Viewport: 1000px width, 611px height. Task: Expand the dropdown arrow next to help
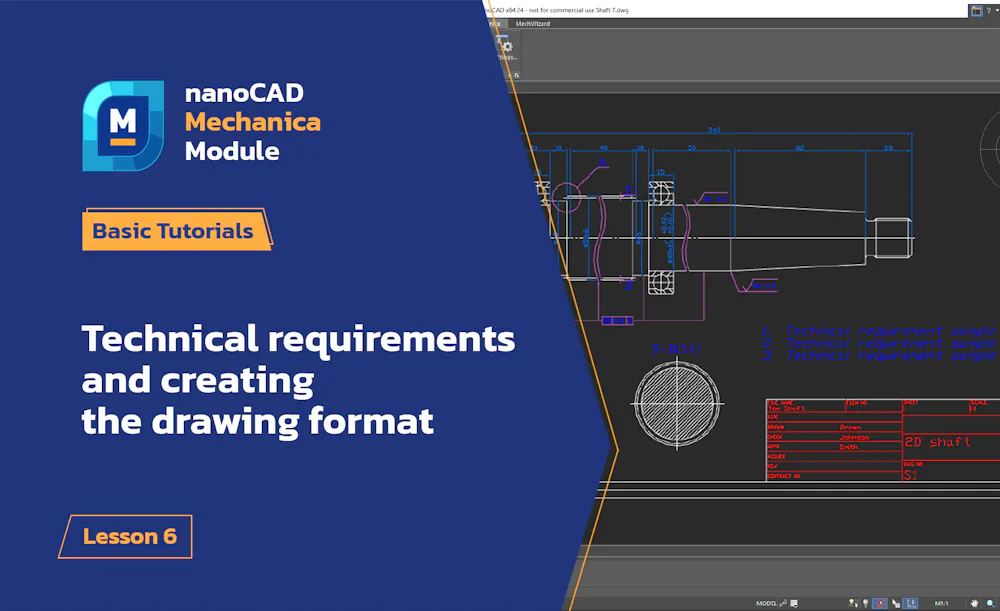click(x=996, y=10)
